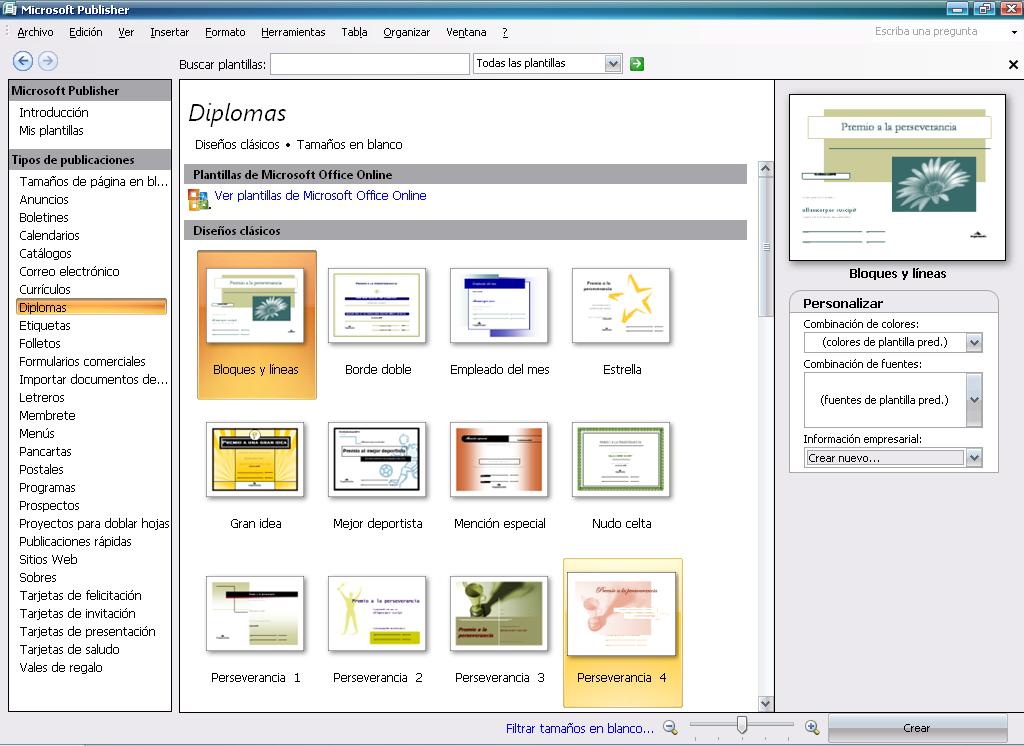This screenshot has height=746, width=1024.
Task: Click the Crear button
Action: pyautogui.click(x=917, y=728)
